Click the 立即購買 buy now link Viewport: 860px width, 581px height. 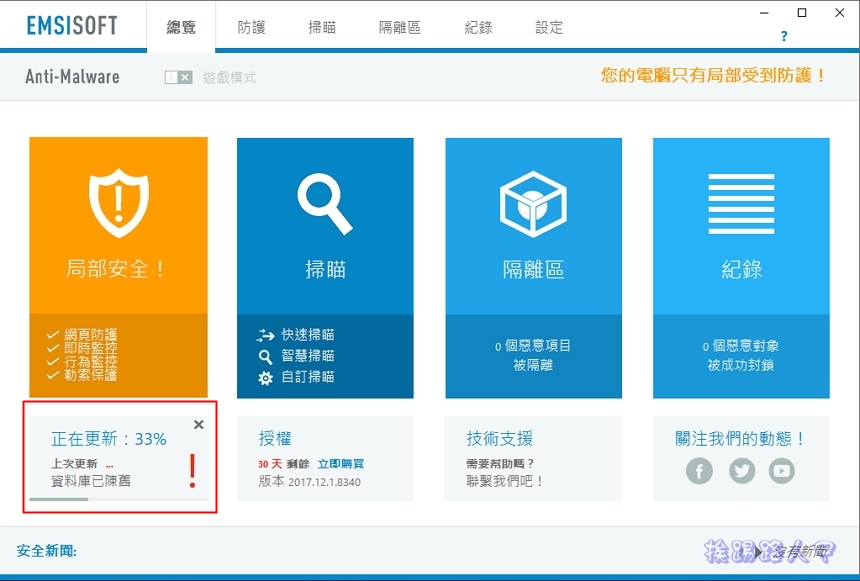tap(341, 464)
